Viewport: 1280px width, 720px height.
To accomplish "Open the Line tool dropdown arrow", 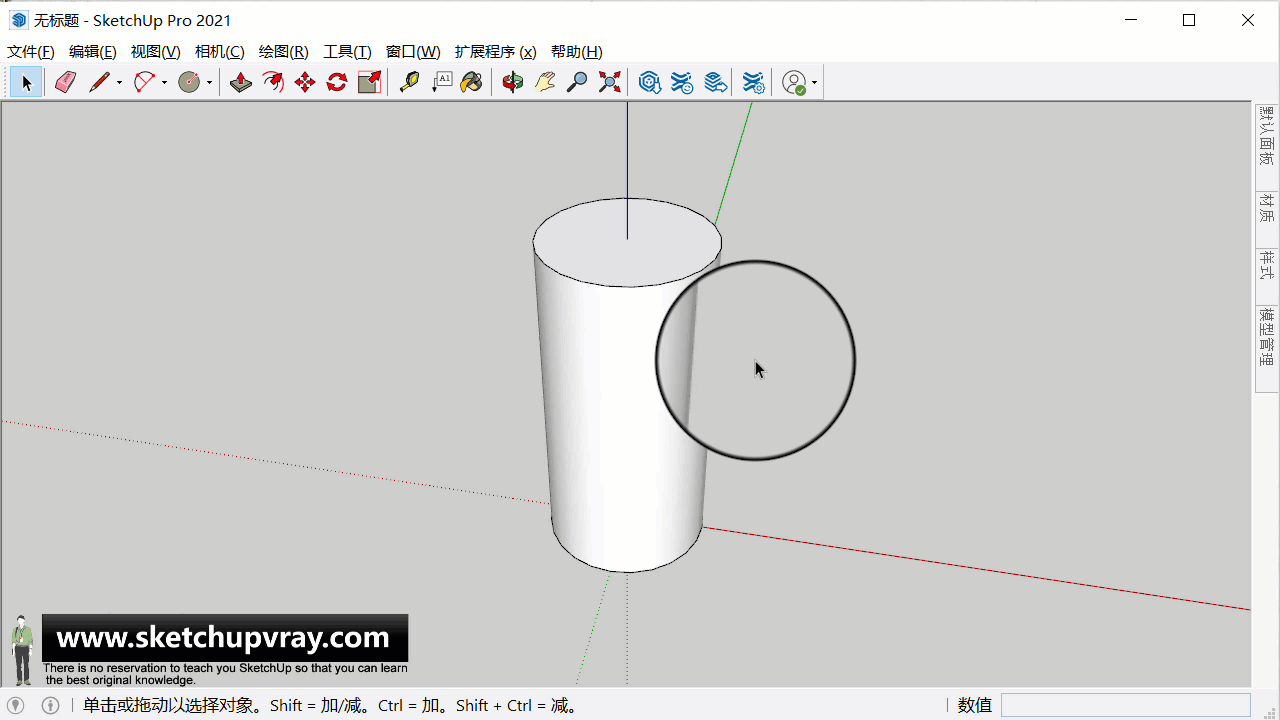I will point(119,82).
